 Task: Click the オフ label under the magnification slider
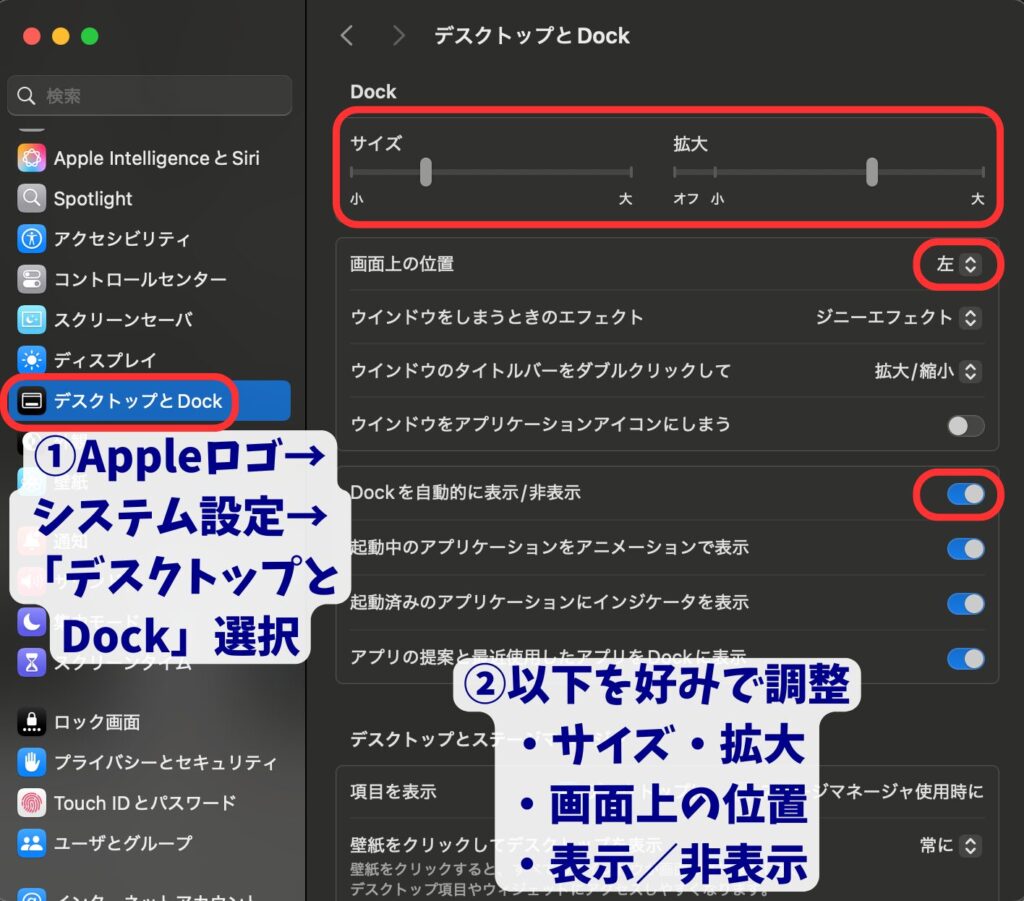(x=686, y=198)
